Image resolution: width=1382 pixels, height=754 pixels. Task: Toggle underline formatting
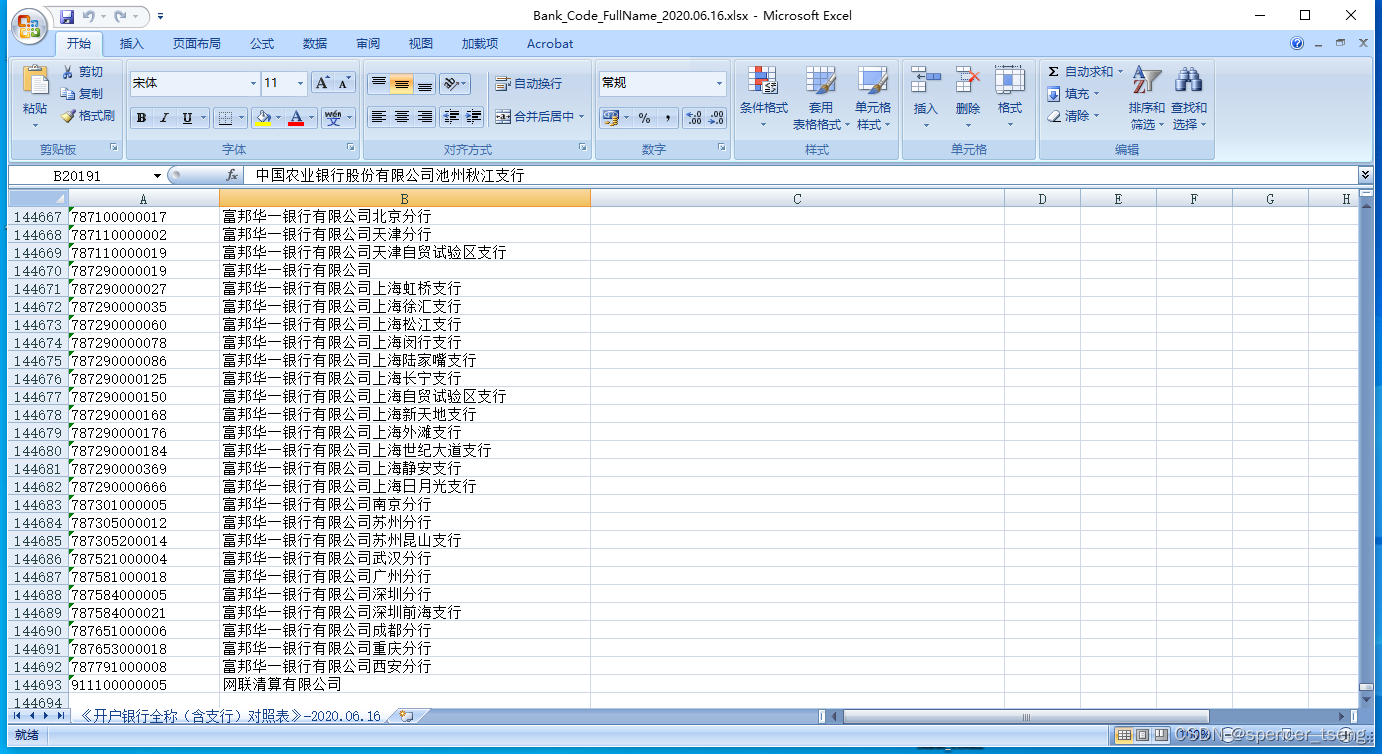(187, 118)
